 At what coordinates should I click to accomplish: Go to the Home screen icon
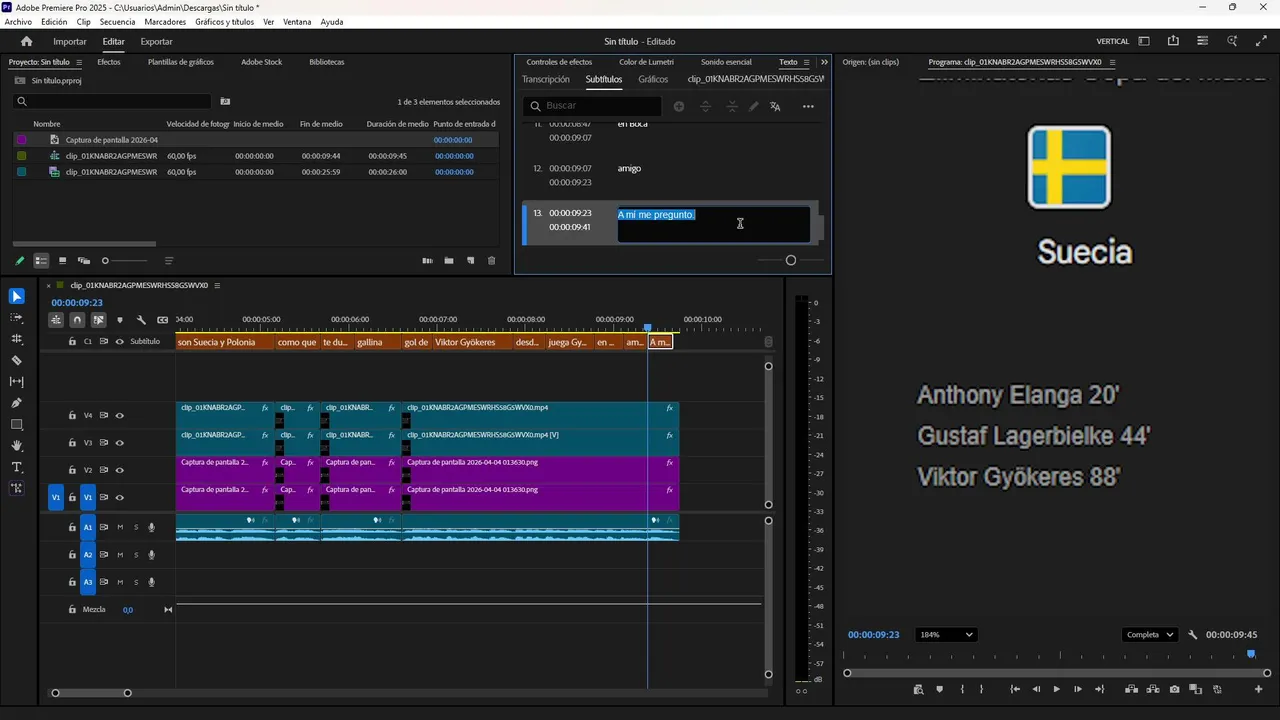(x=27, y=41)
